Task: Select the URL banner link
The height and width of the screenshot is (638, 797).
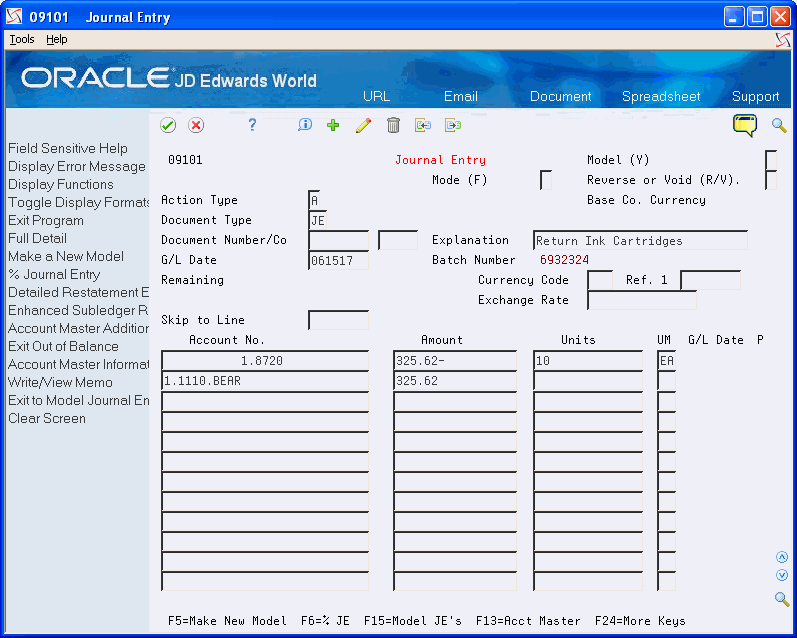Action: coord(376,96)
